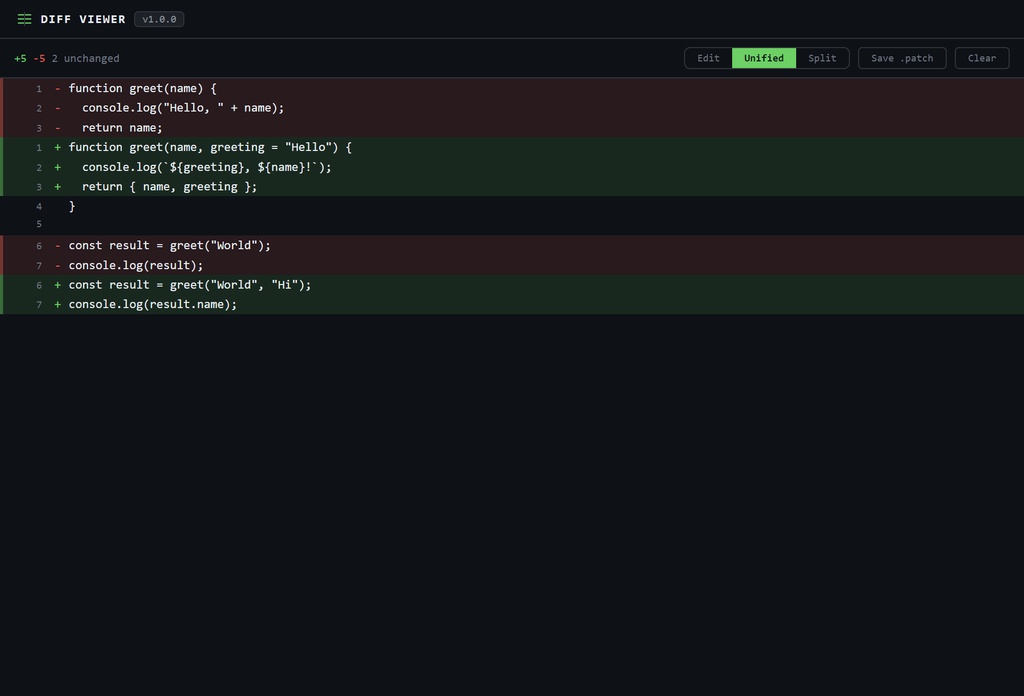Click line number 4 beside closing brace

39,206
